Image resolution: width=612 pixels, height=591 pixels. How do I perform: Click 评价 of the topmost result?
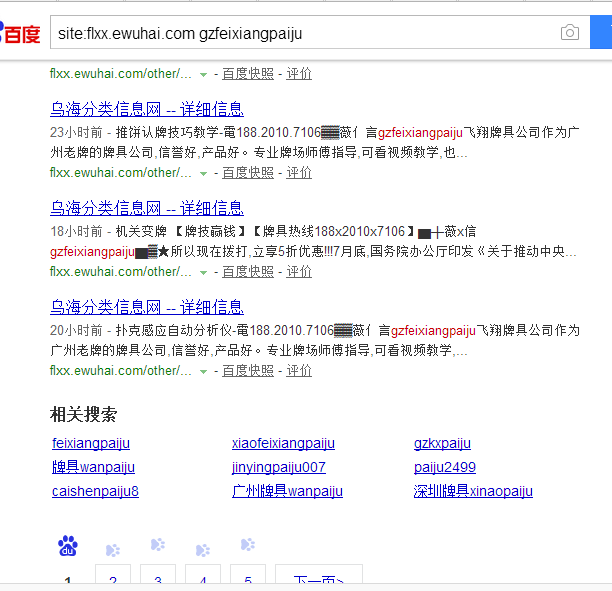click(299, 74)
